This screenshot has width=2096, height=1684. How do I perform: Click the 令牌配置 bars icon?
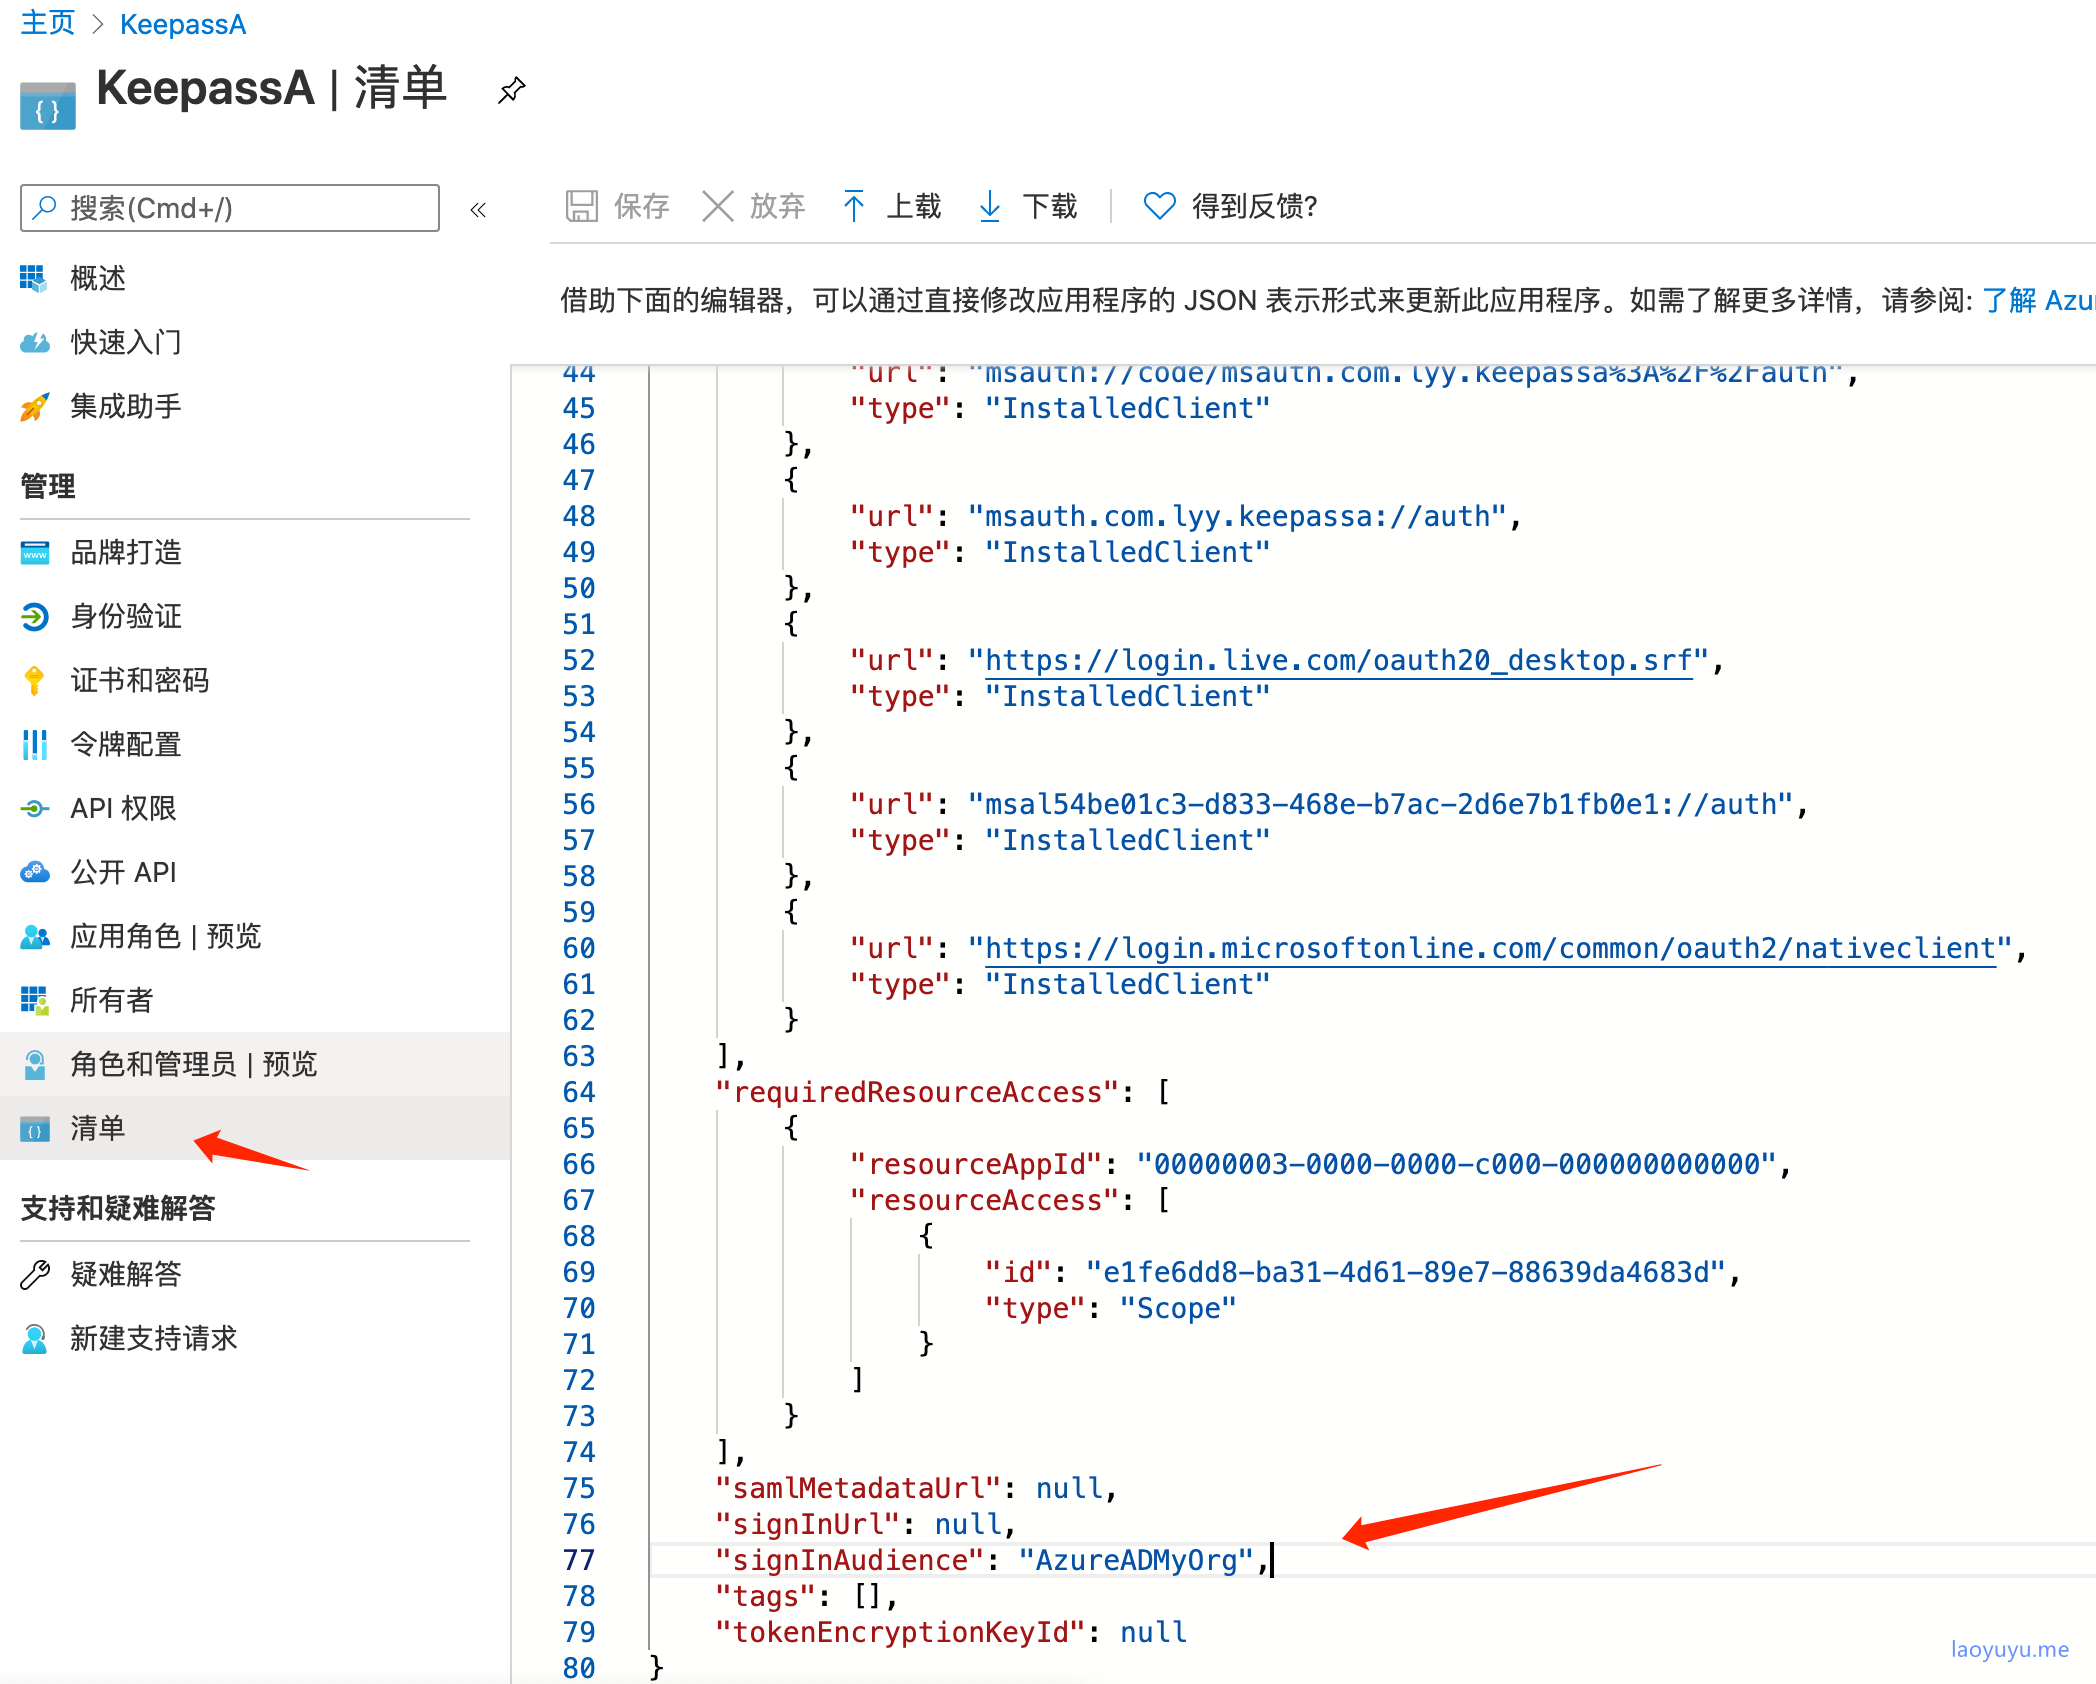click(34, 744)
